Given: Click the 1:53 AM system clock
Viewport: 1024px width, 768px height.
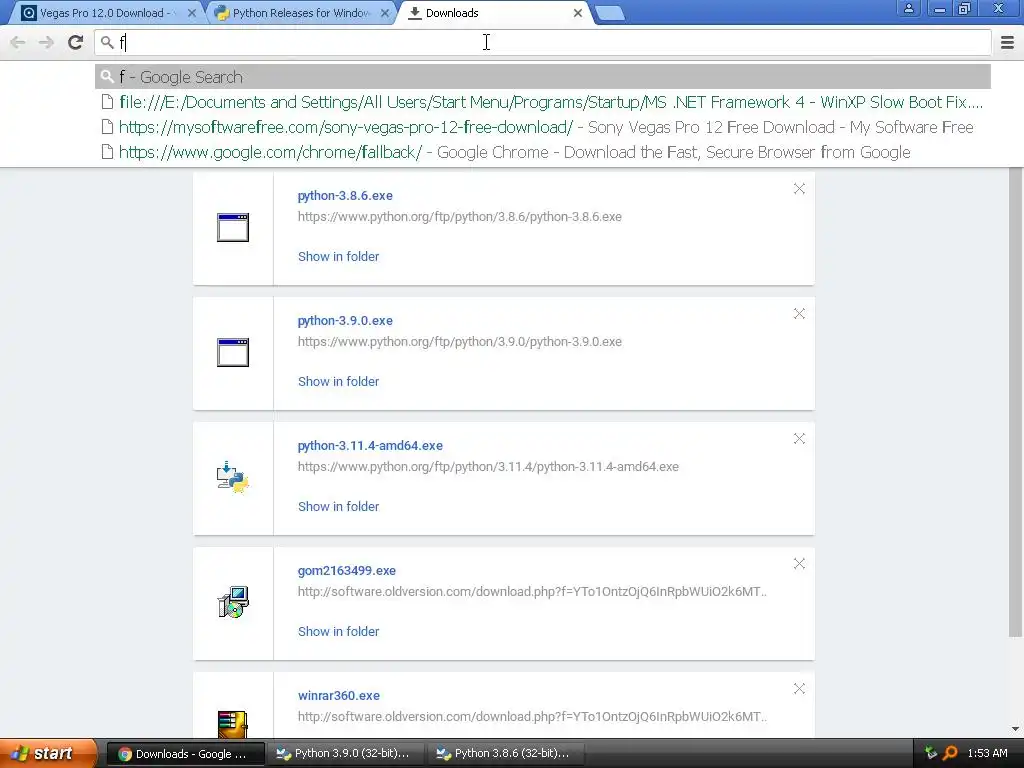Looking at the screenshot, I should coord(987,754).
